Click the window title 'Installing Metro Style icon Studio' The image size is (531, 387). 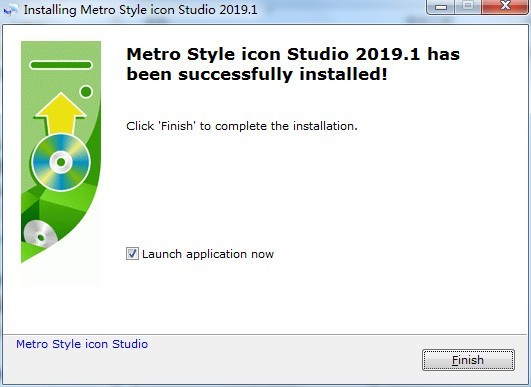coord(141,10)
